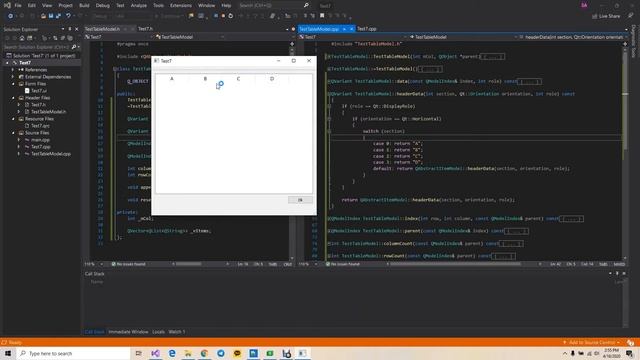Screen dimensions: 640x360
Task: Open the Immediate Window tab
Action: (128, 332)
